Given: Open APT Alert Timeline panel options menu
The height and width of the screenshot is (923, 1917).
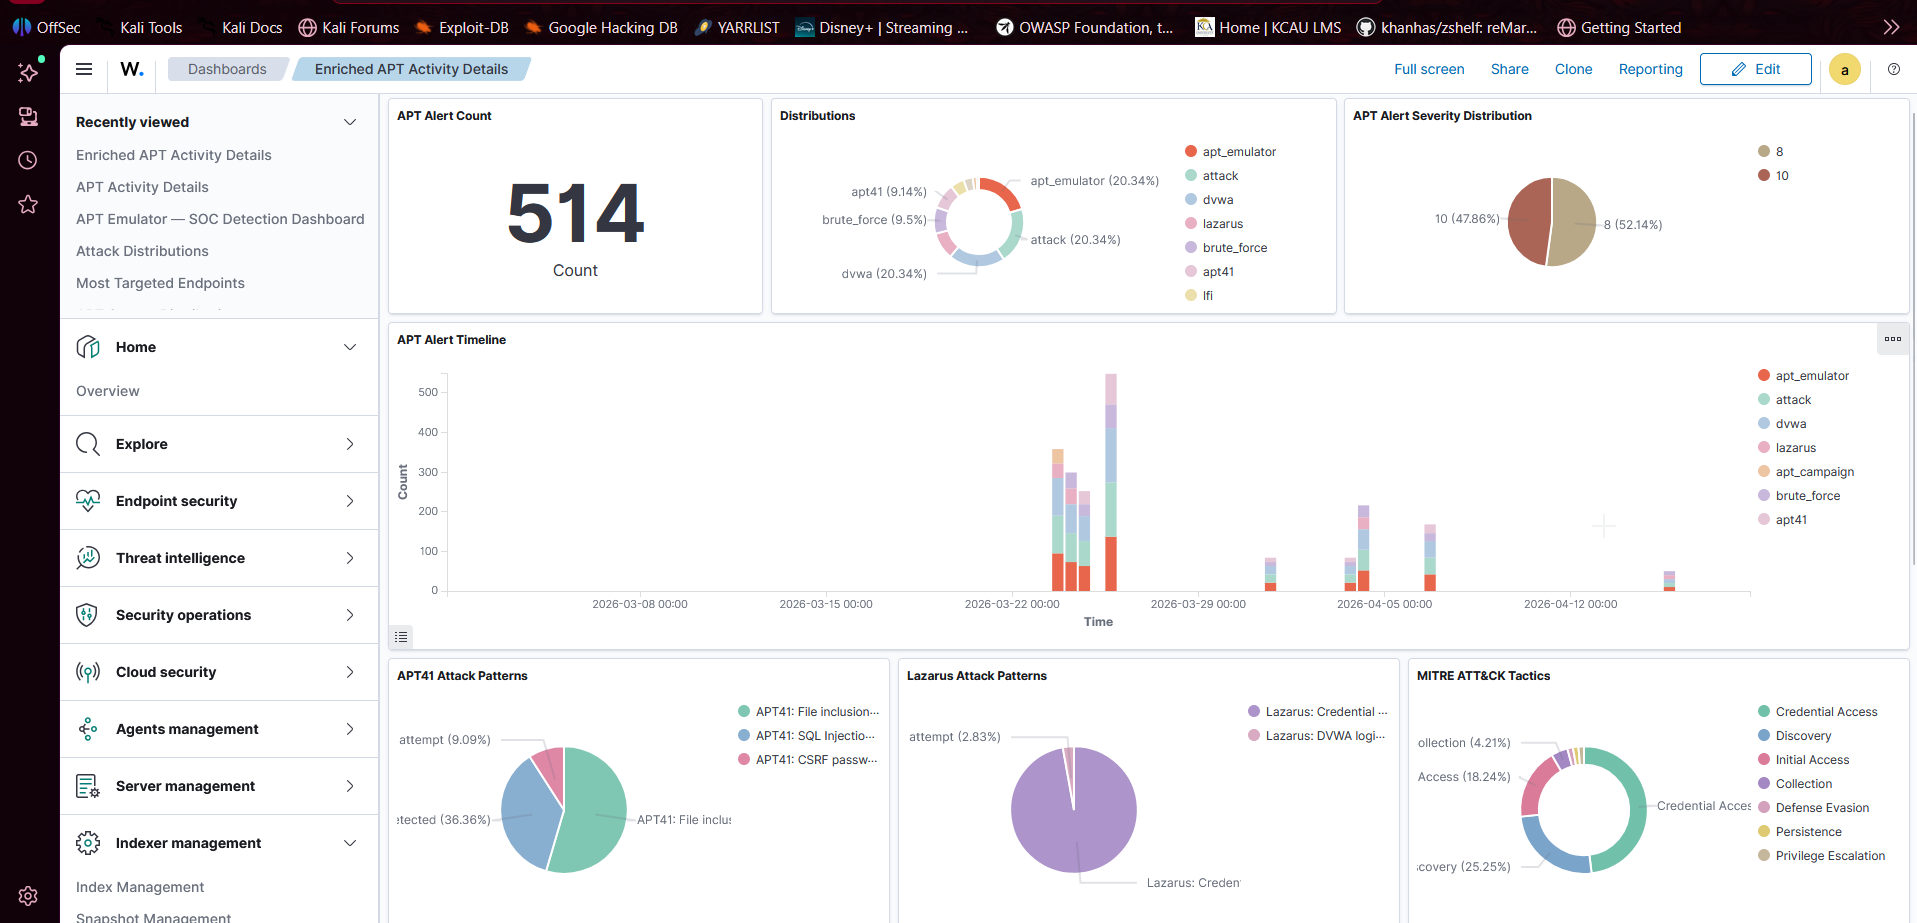Looking at the screenshot, I should tap(1892, 339).
